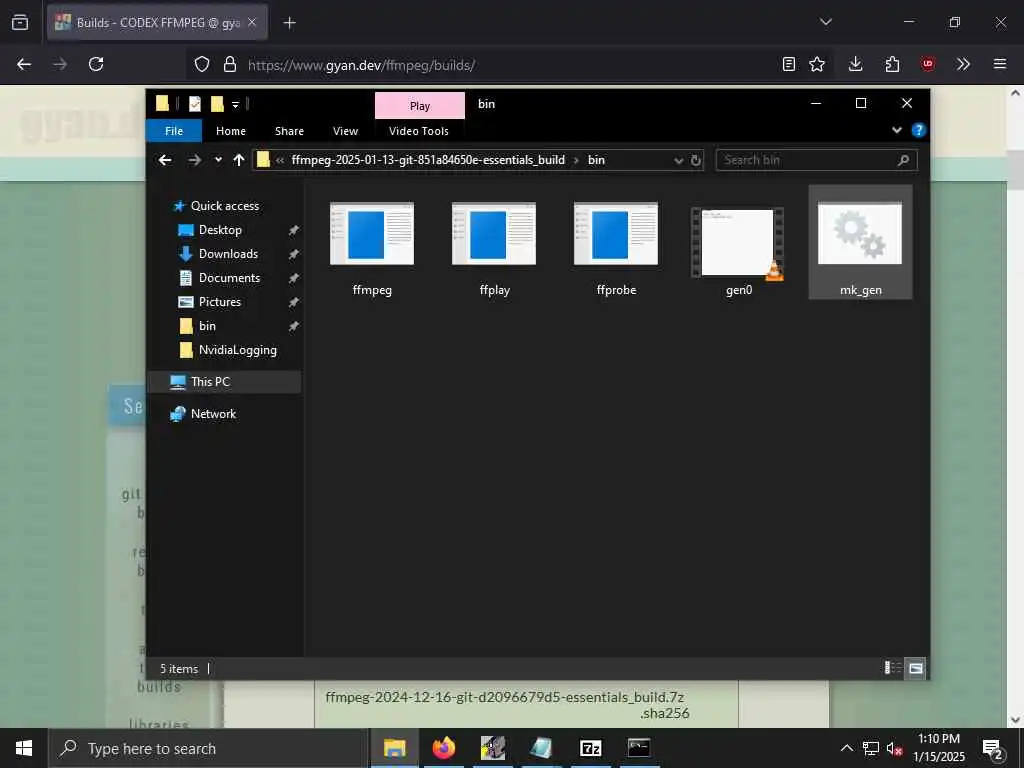1024x768 pixels.
Task: Expand hidden breadcrumb path chevrons
Action: (280, 160)
